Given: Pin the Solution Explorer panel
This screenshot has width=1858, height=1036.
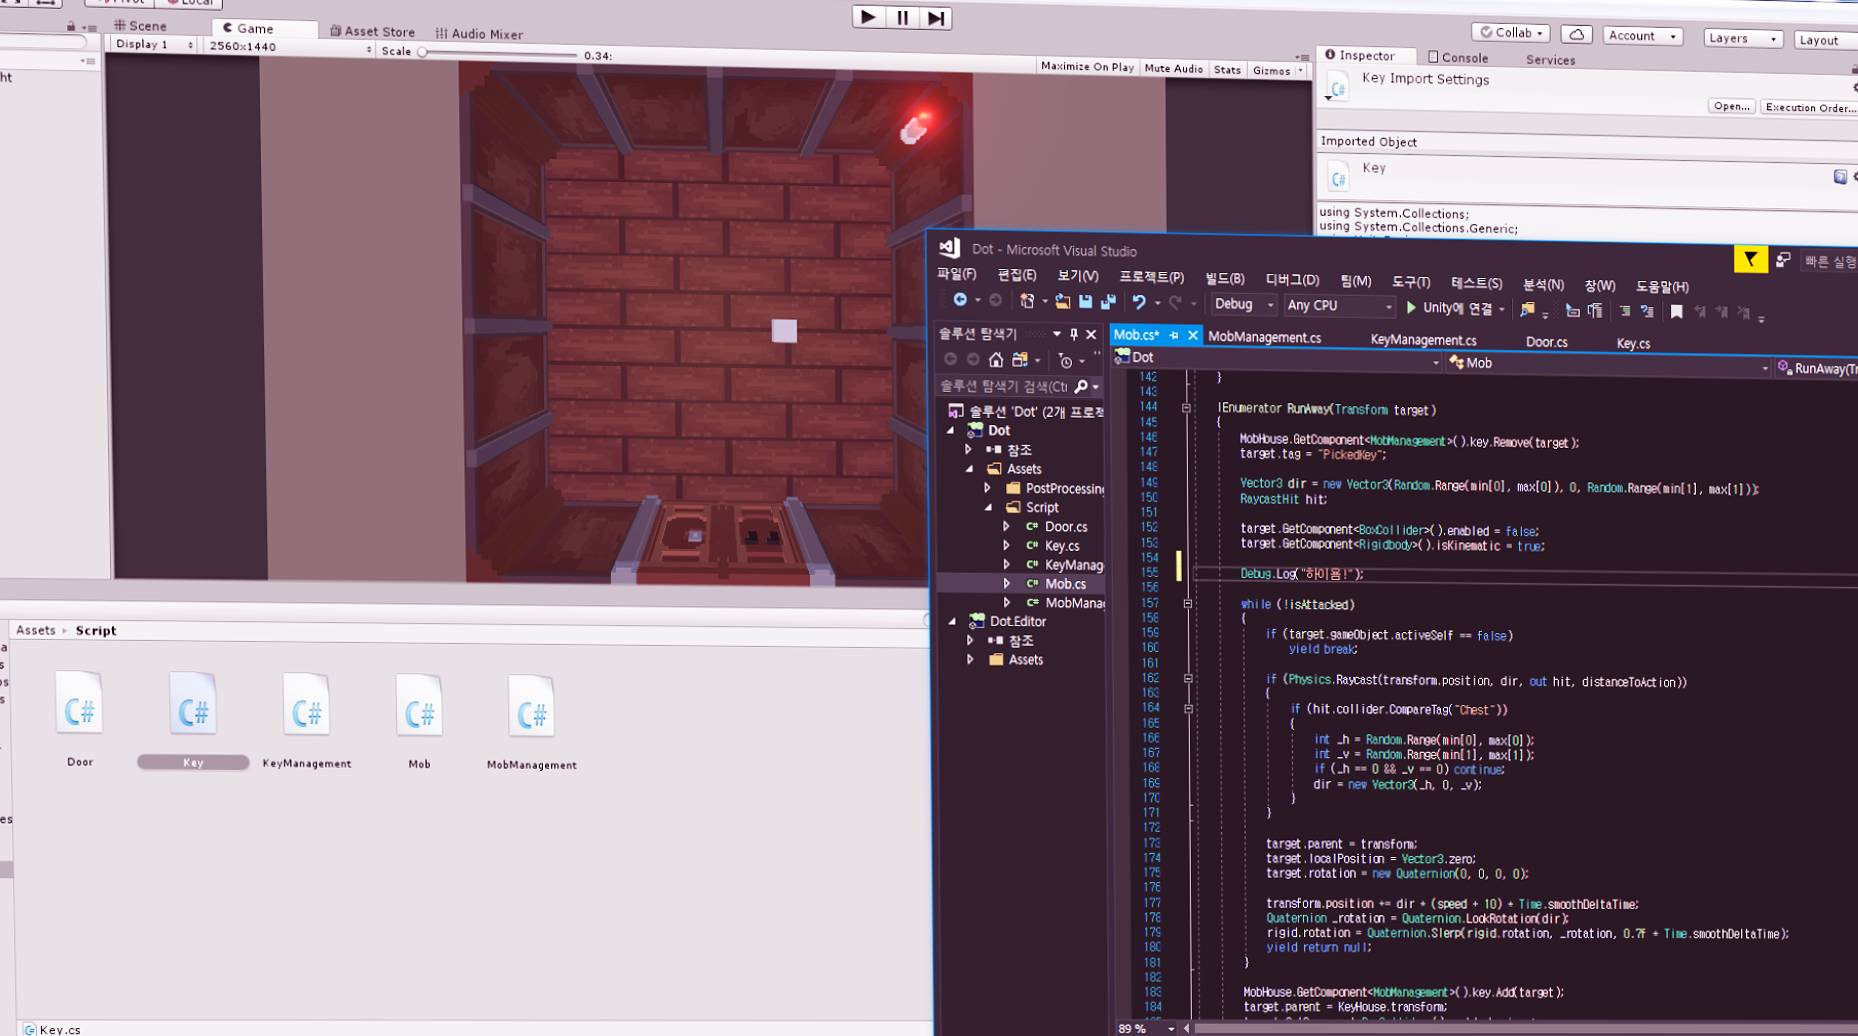Looking at the screenshot, I should tap(1074, 334).
